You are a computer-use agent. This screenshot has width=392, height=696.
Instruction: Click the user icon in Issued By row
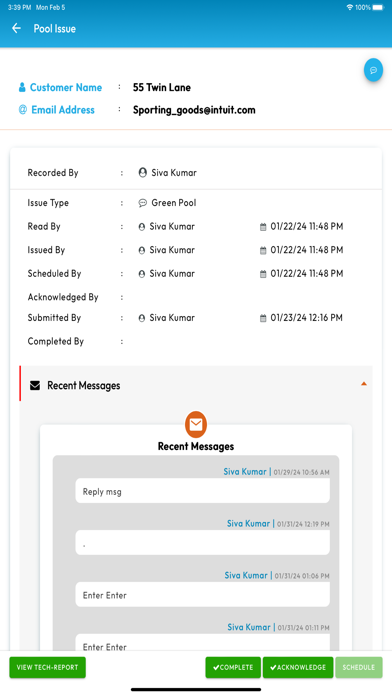click(142, 250)
